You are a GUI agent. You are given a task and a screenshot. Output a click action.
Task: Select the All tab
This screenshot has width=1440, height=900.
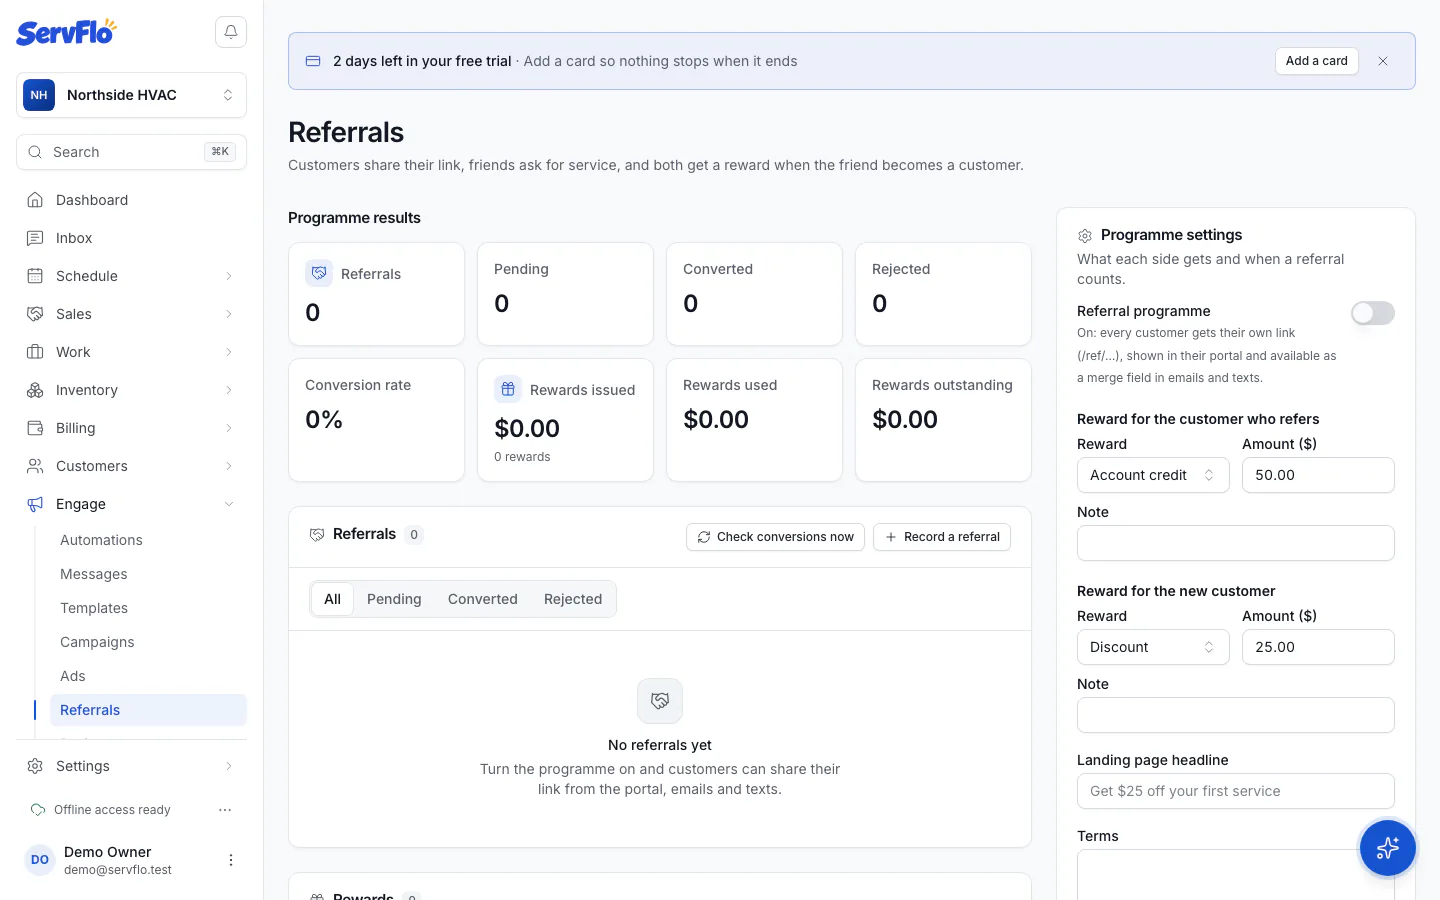pos(332,599)
